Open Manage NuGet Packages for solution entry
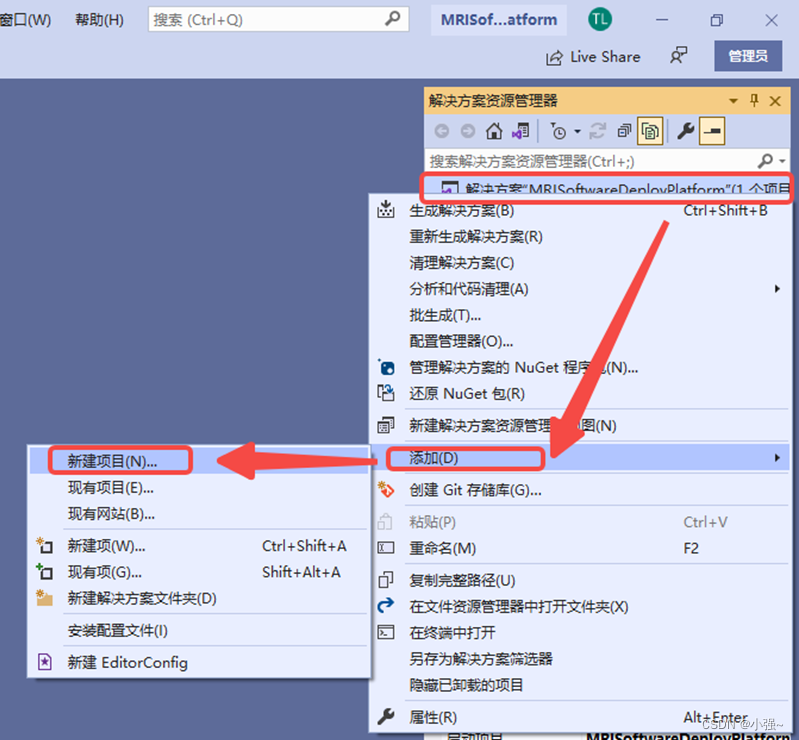 (x=581, y=367)
